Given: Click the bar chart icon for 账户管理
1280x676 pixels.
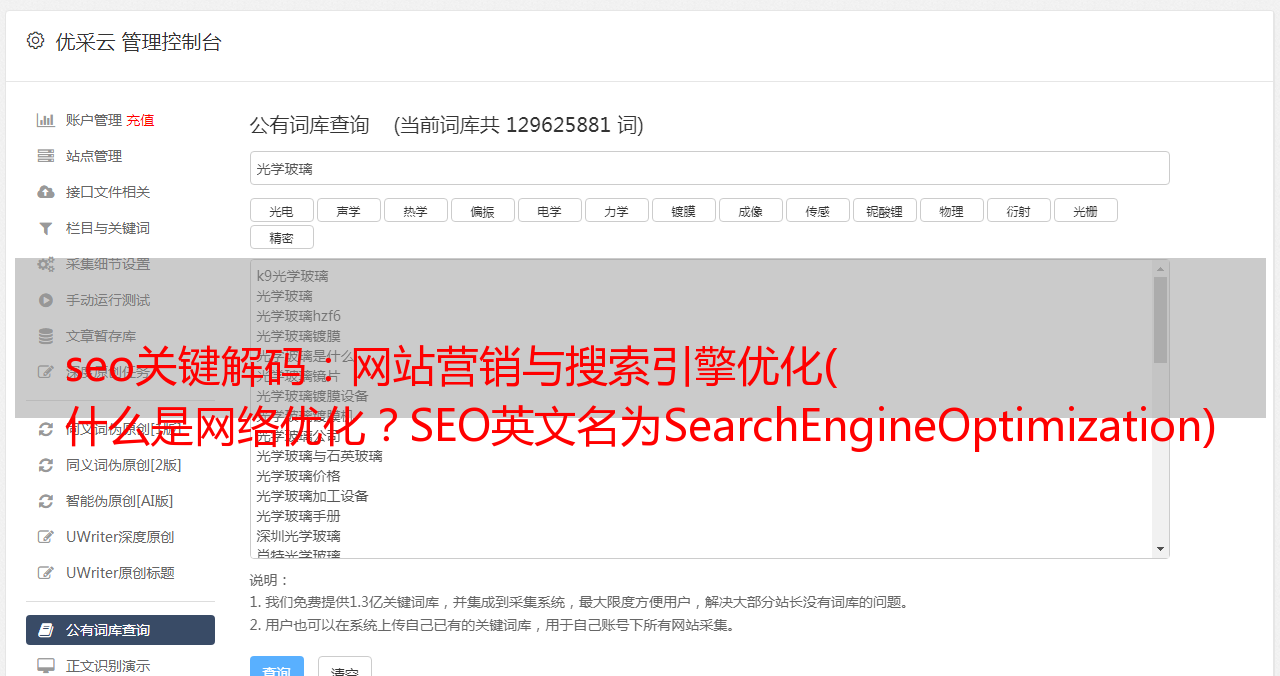Looking at the screenshot, I should click(46, 120).
